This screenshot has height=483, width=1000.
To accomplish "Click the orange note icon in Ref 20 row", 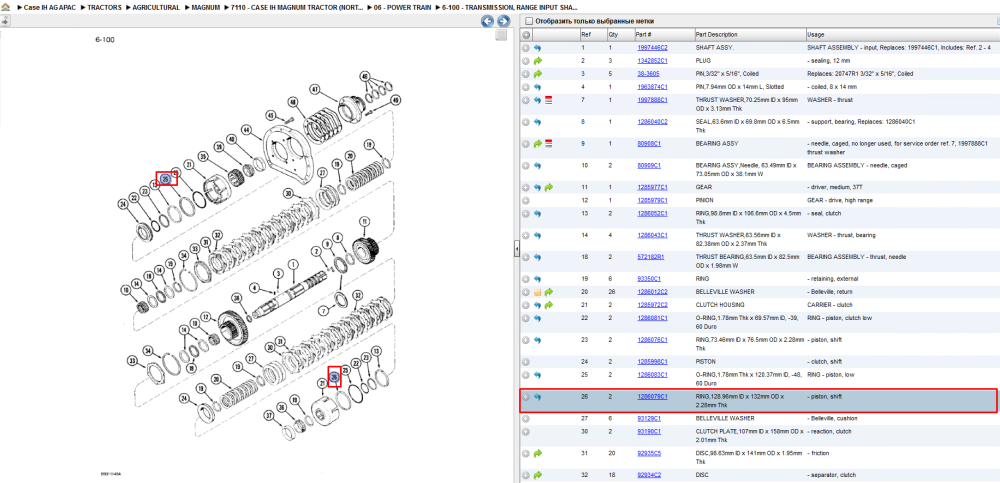I will pos(537,292).
